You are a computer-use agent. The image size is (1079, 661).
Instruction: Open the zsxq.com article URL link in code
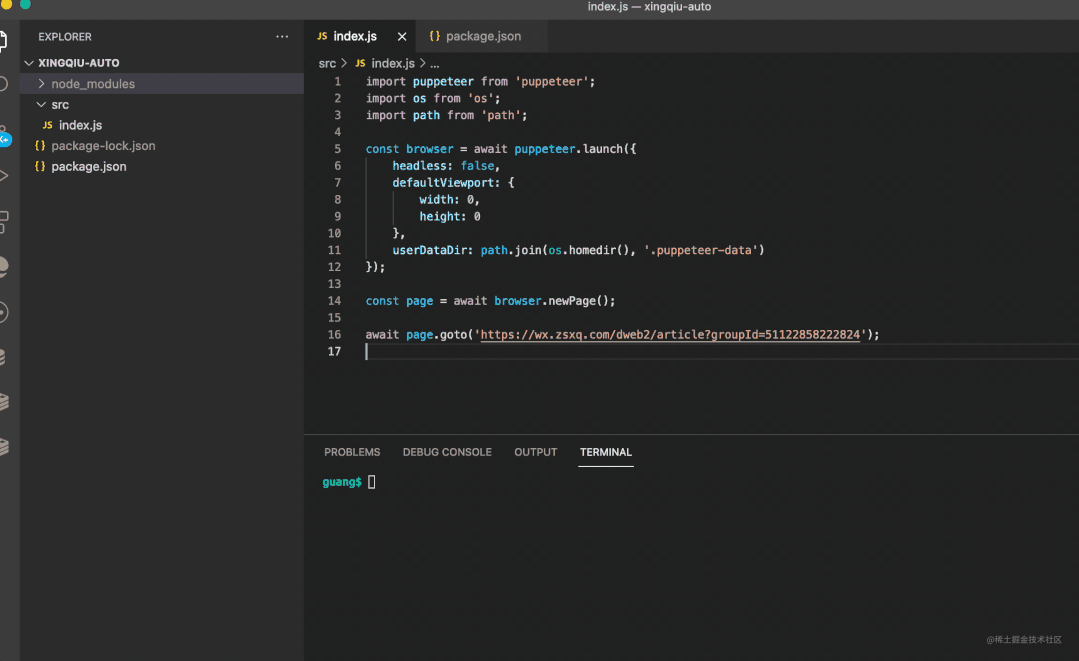tap(670, 334)
